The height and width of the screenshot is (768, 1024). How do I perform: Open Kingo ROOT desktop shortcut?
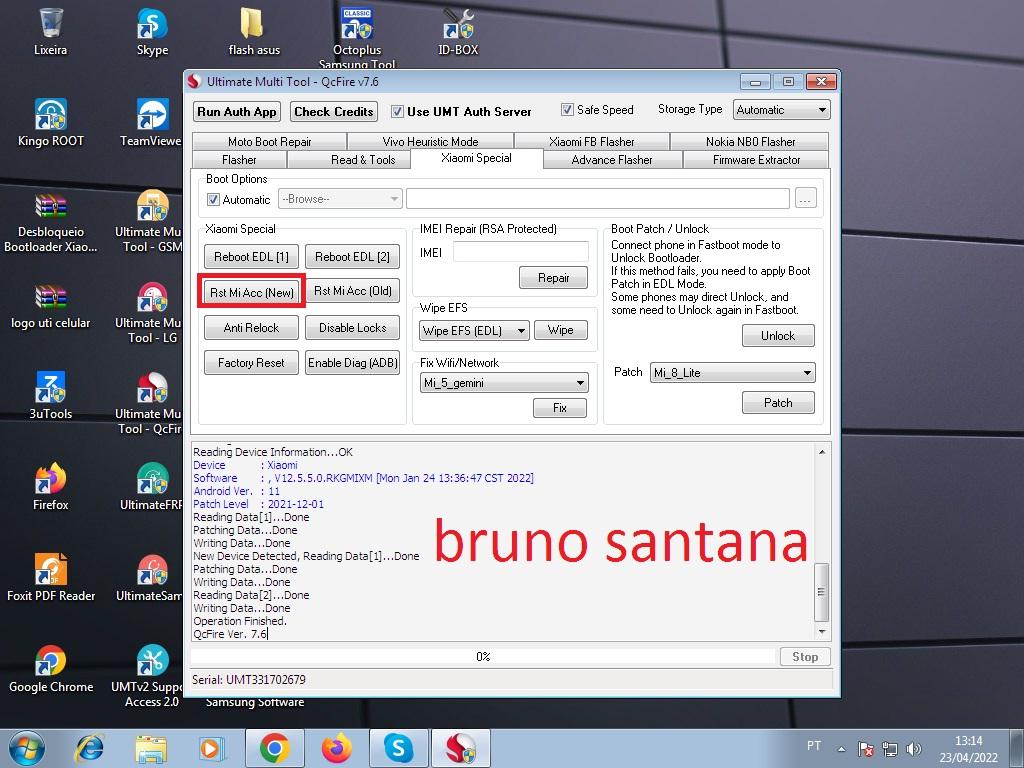(50, 123)
